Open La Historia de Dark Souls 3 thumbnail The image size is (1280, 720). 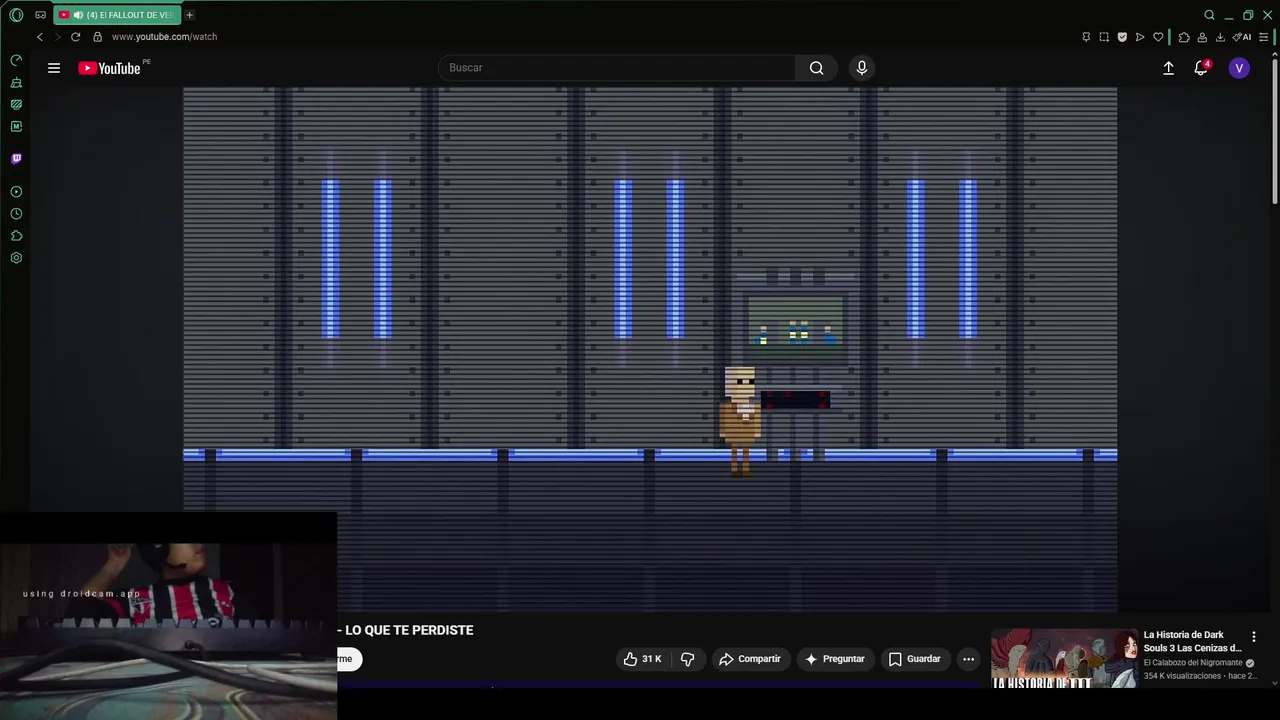[1064, 658]
